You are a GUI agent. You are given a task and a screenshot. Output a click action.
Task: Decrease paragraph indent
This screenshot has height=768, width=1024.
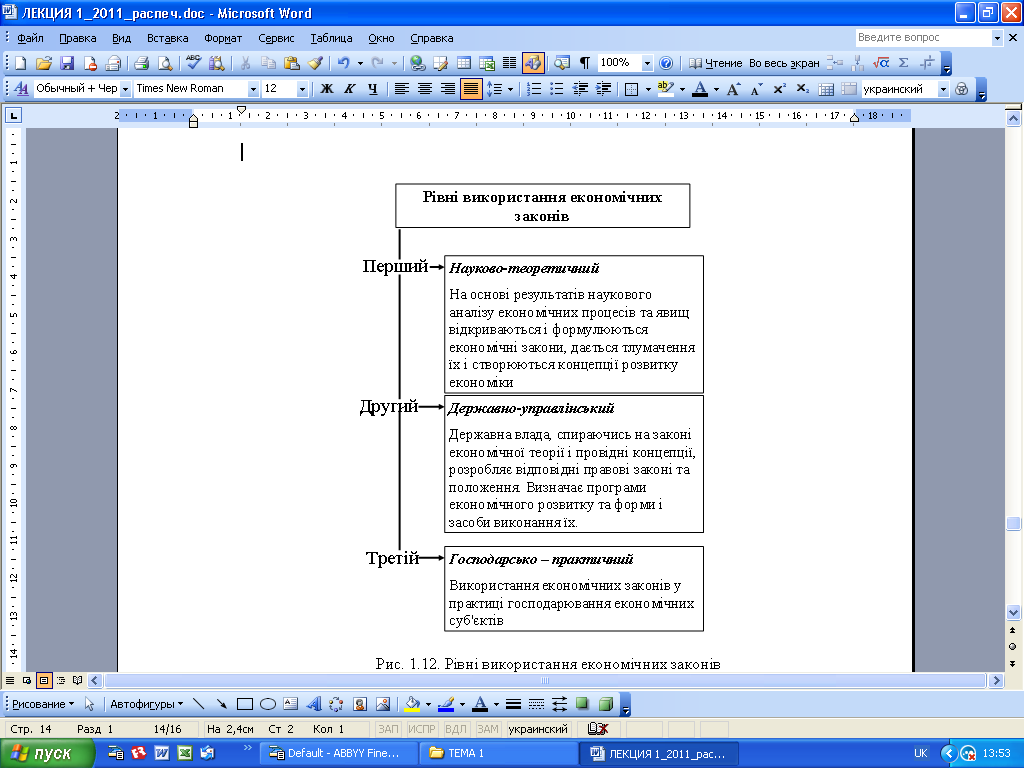pos(580,89)
